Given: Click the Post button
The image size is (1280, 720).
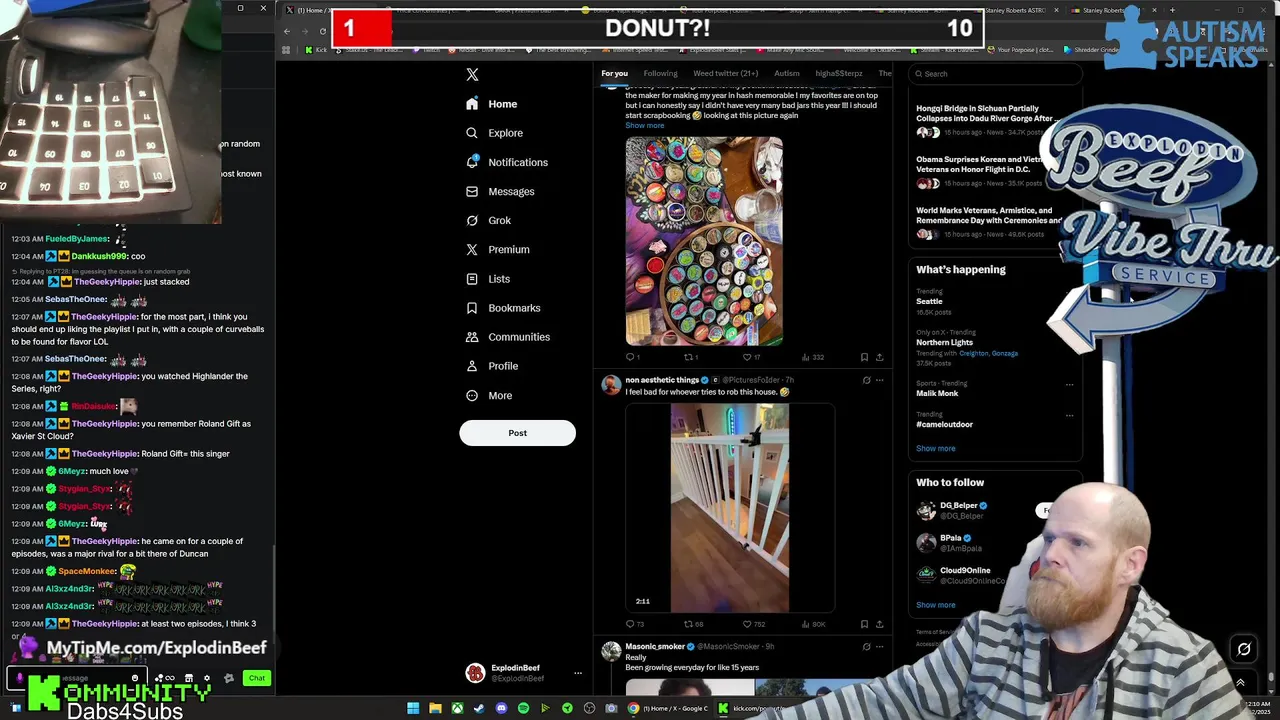Looking at the screenshot, I should point(517,433).
